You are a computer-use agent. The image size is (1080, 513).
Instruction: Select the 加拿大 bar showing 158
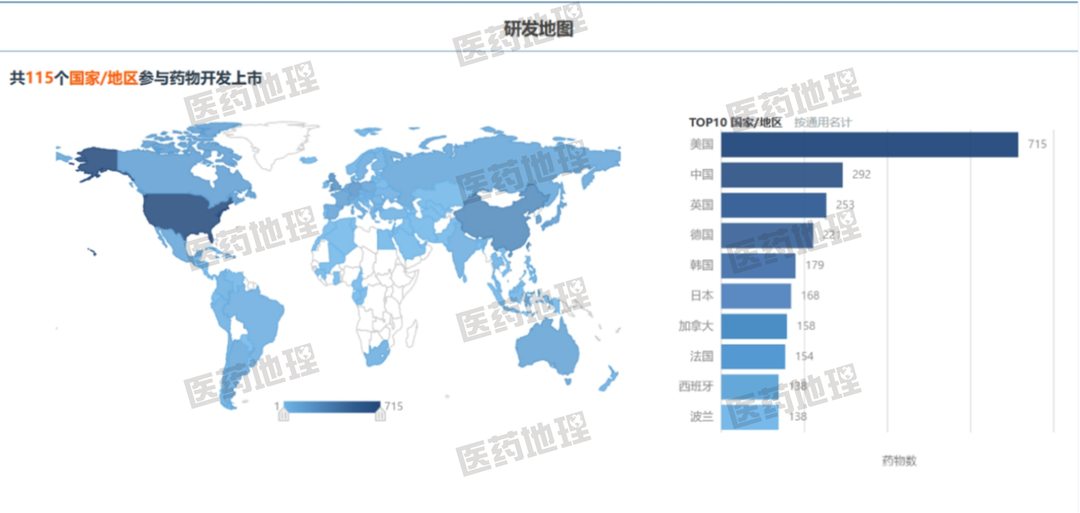tap(753, 326)
